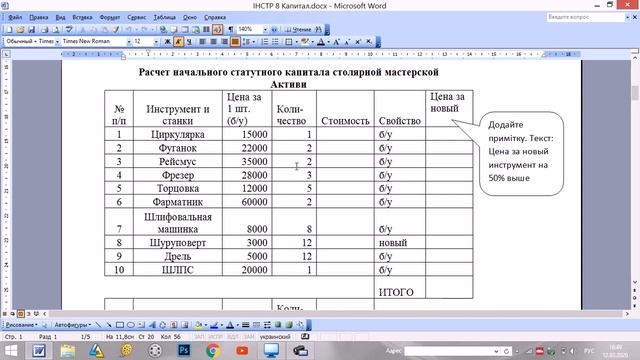Pick the fill color bucket
640x360 pixels.
coord(198,325)
